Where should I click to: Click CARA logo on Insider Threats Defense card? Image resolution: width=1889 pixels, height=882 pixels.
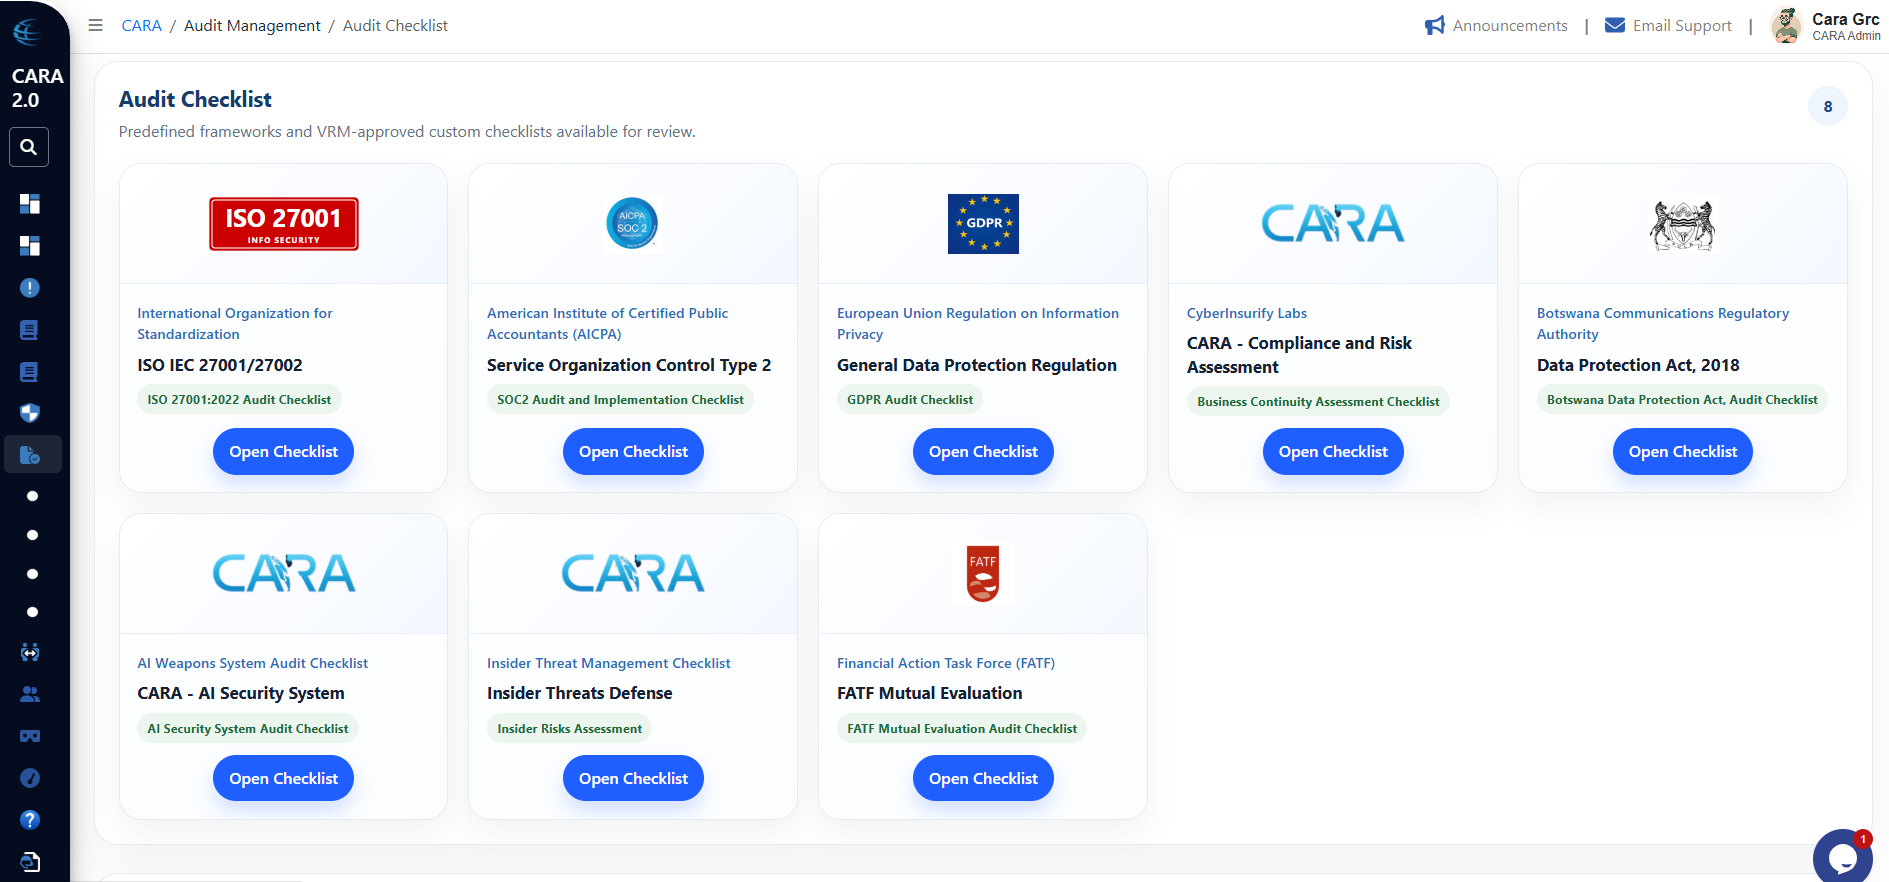tap(633, 573)
